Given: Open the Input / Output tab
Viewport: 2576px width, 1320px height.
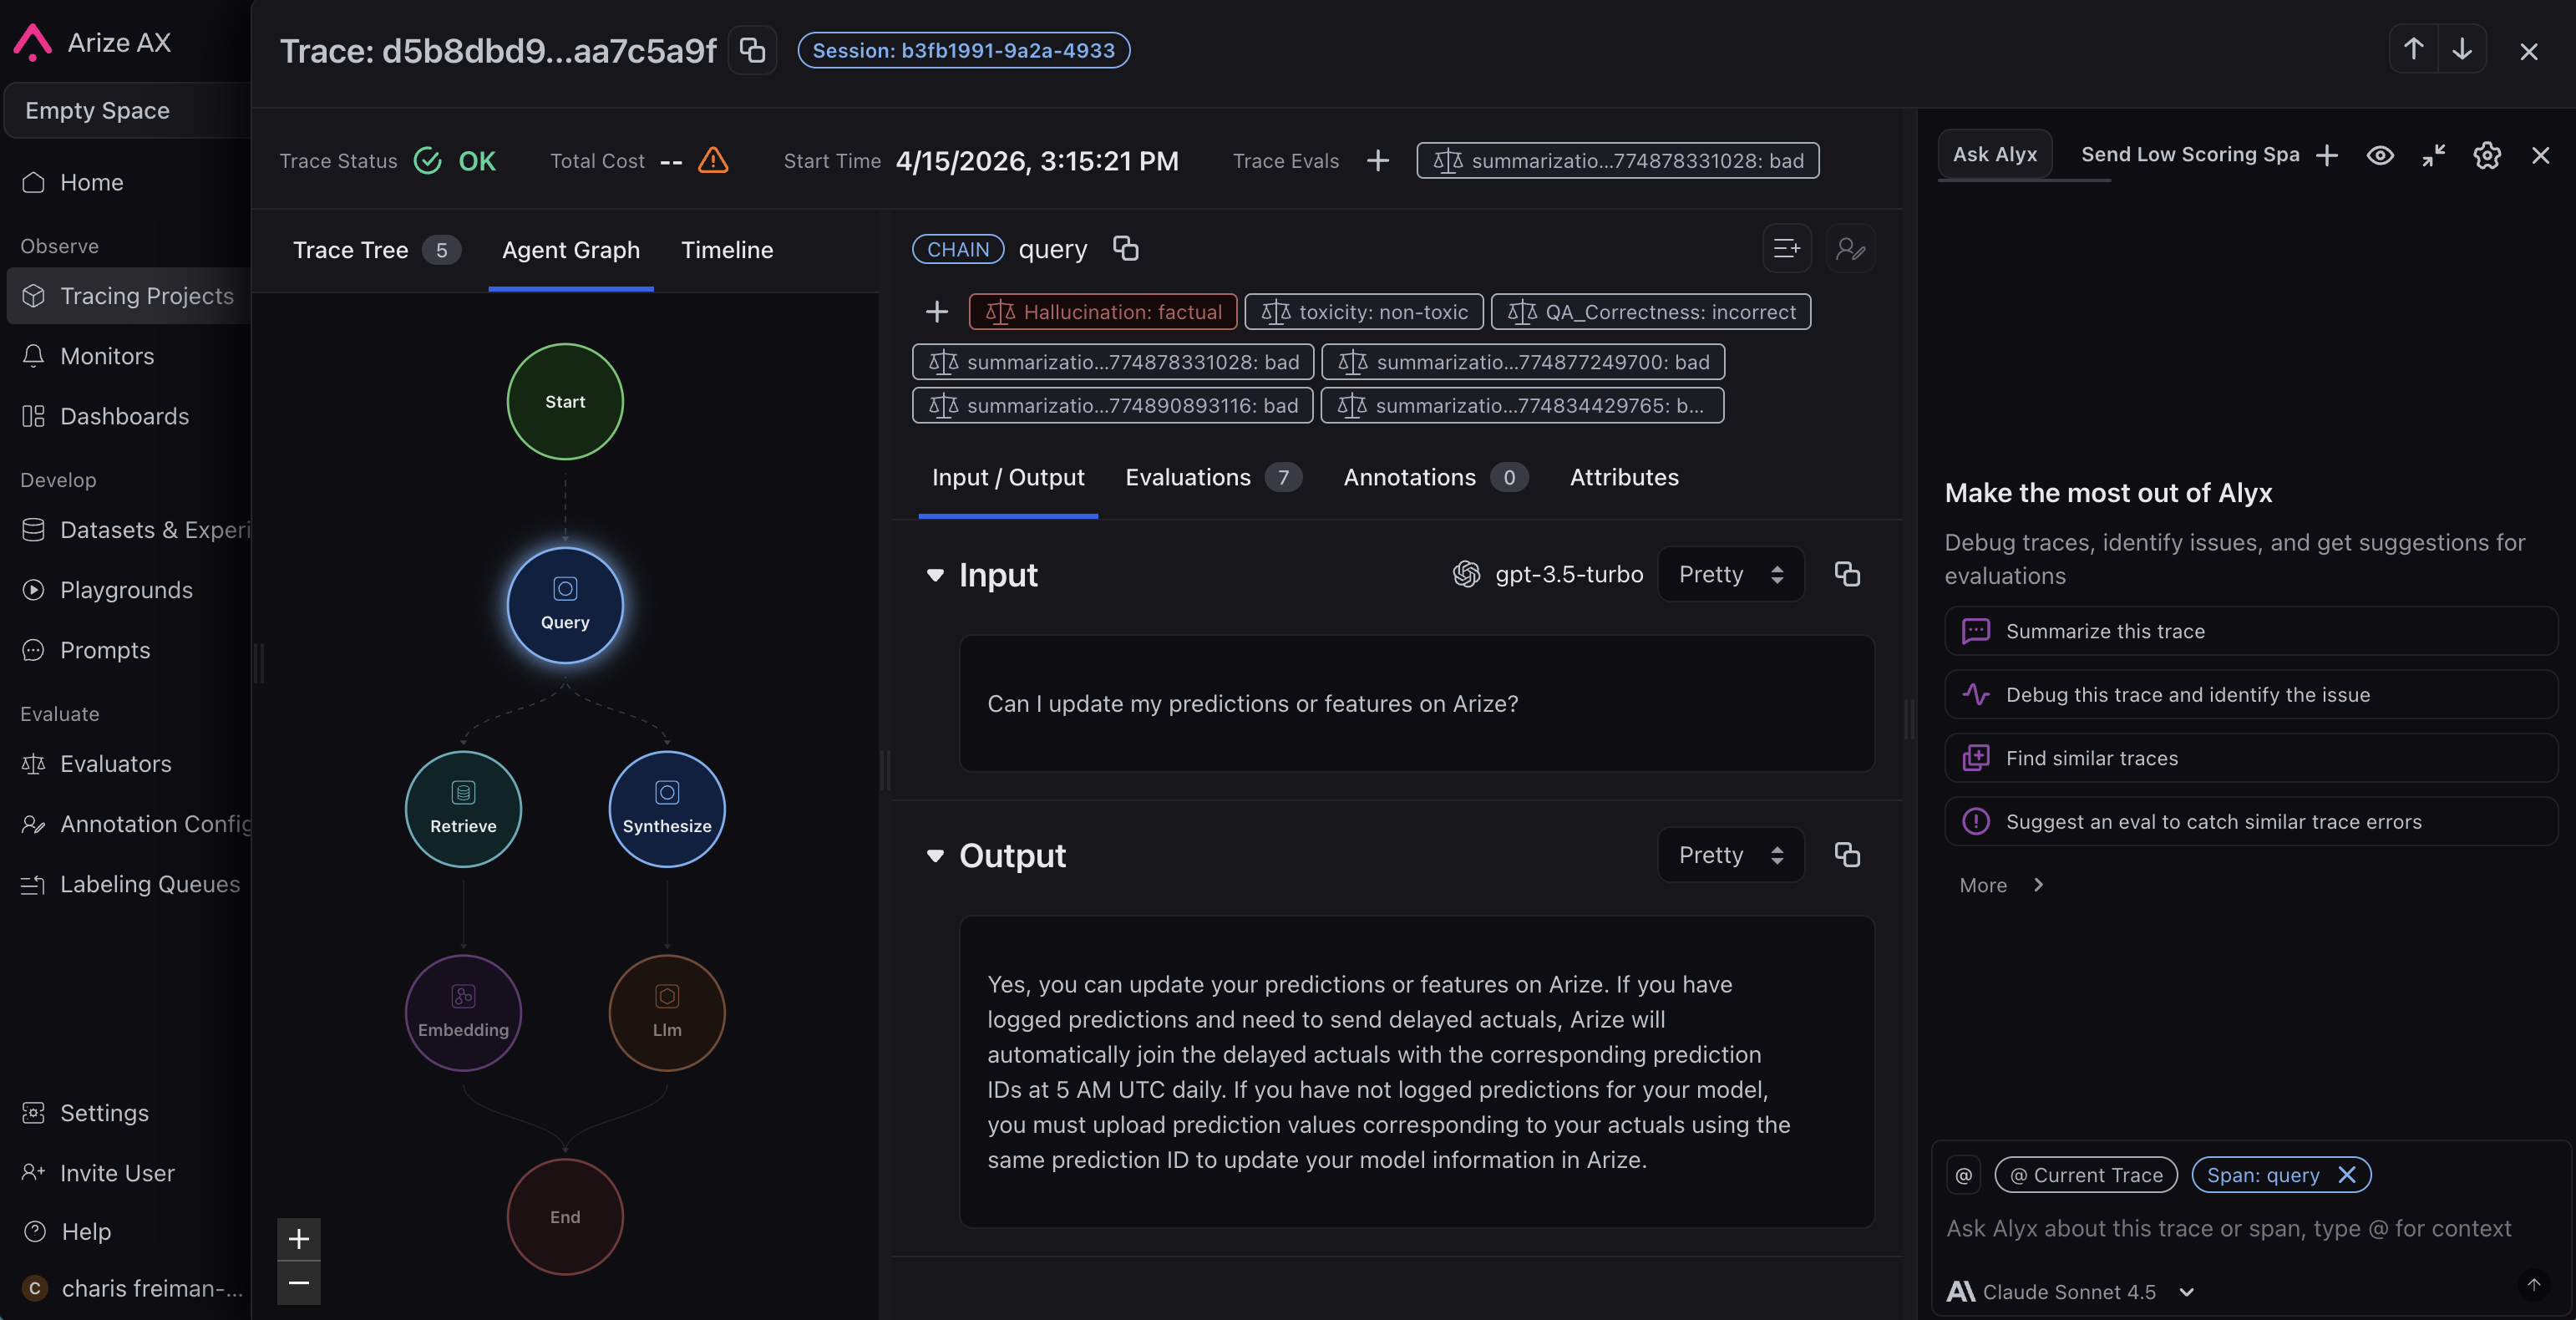Looking at the screenshot, I should coord(1008,477).
